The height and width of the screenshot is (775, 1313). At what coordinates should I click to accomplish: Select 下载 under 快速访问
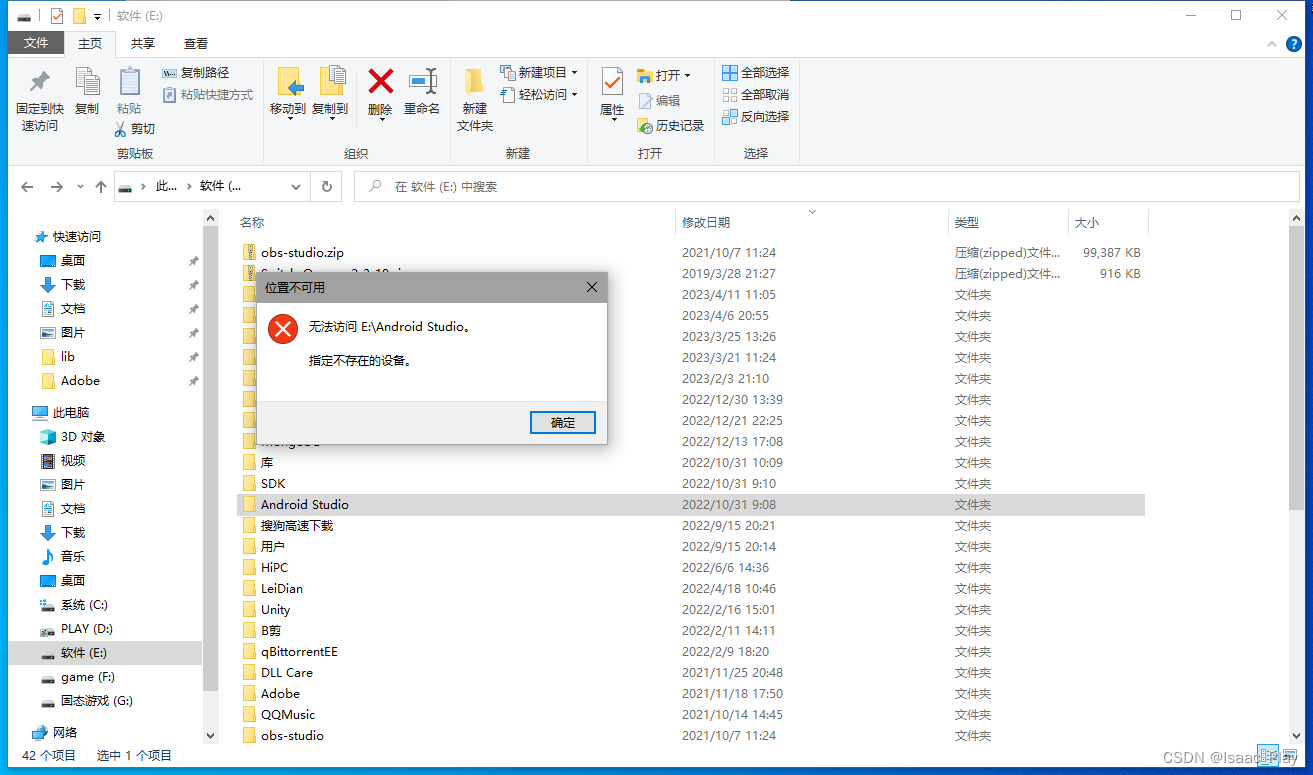[73, 285]
